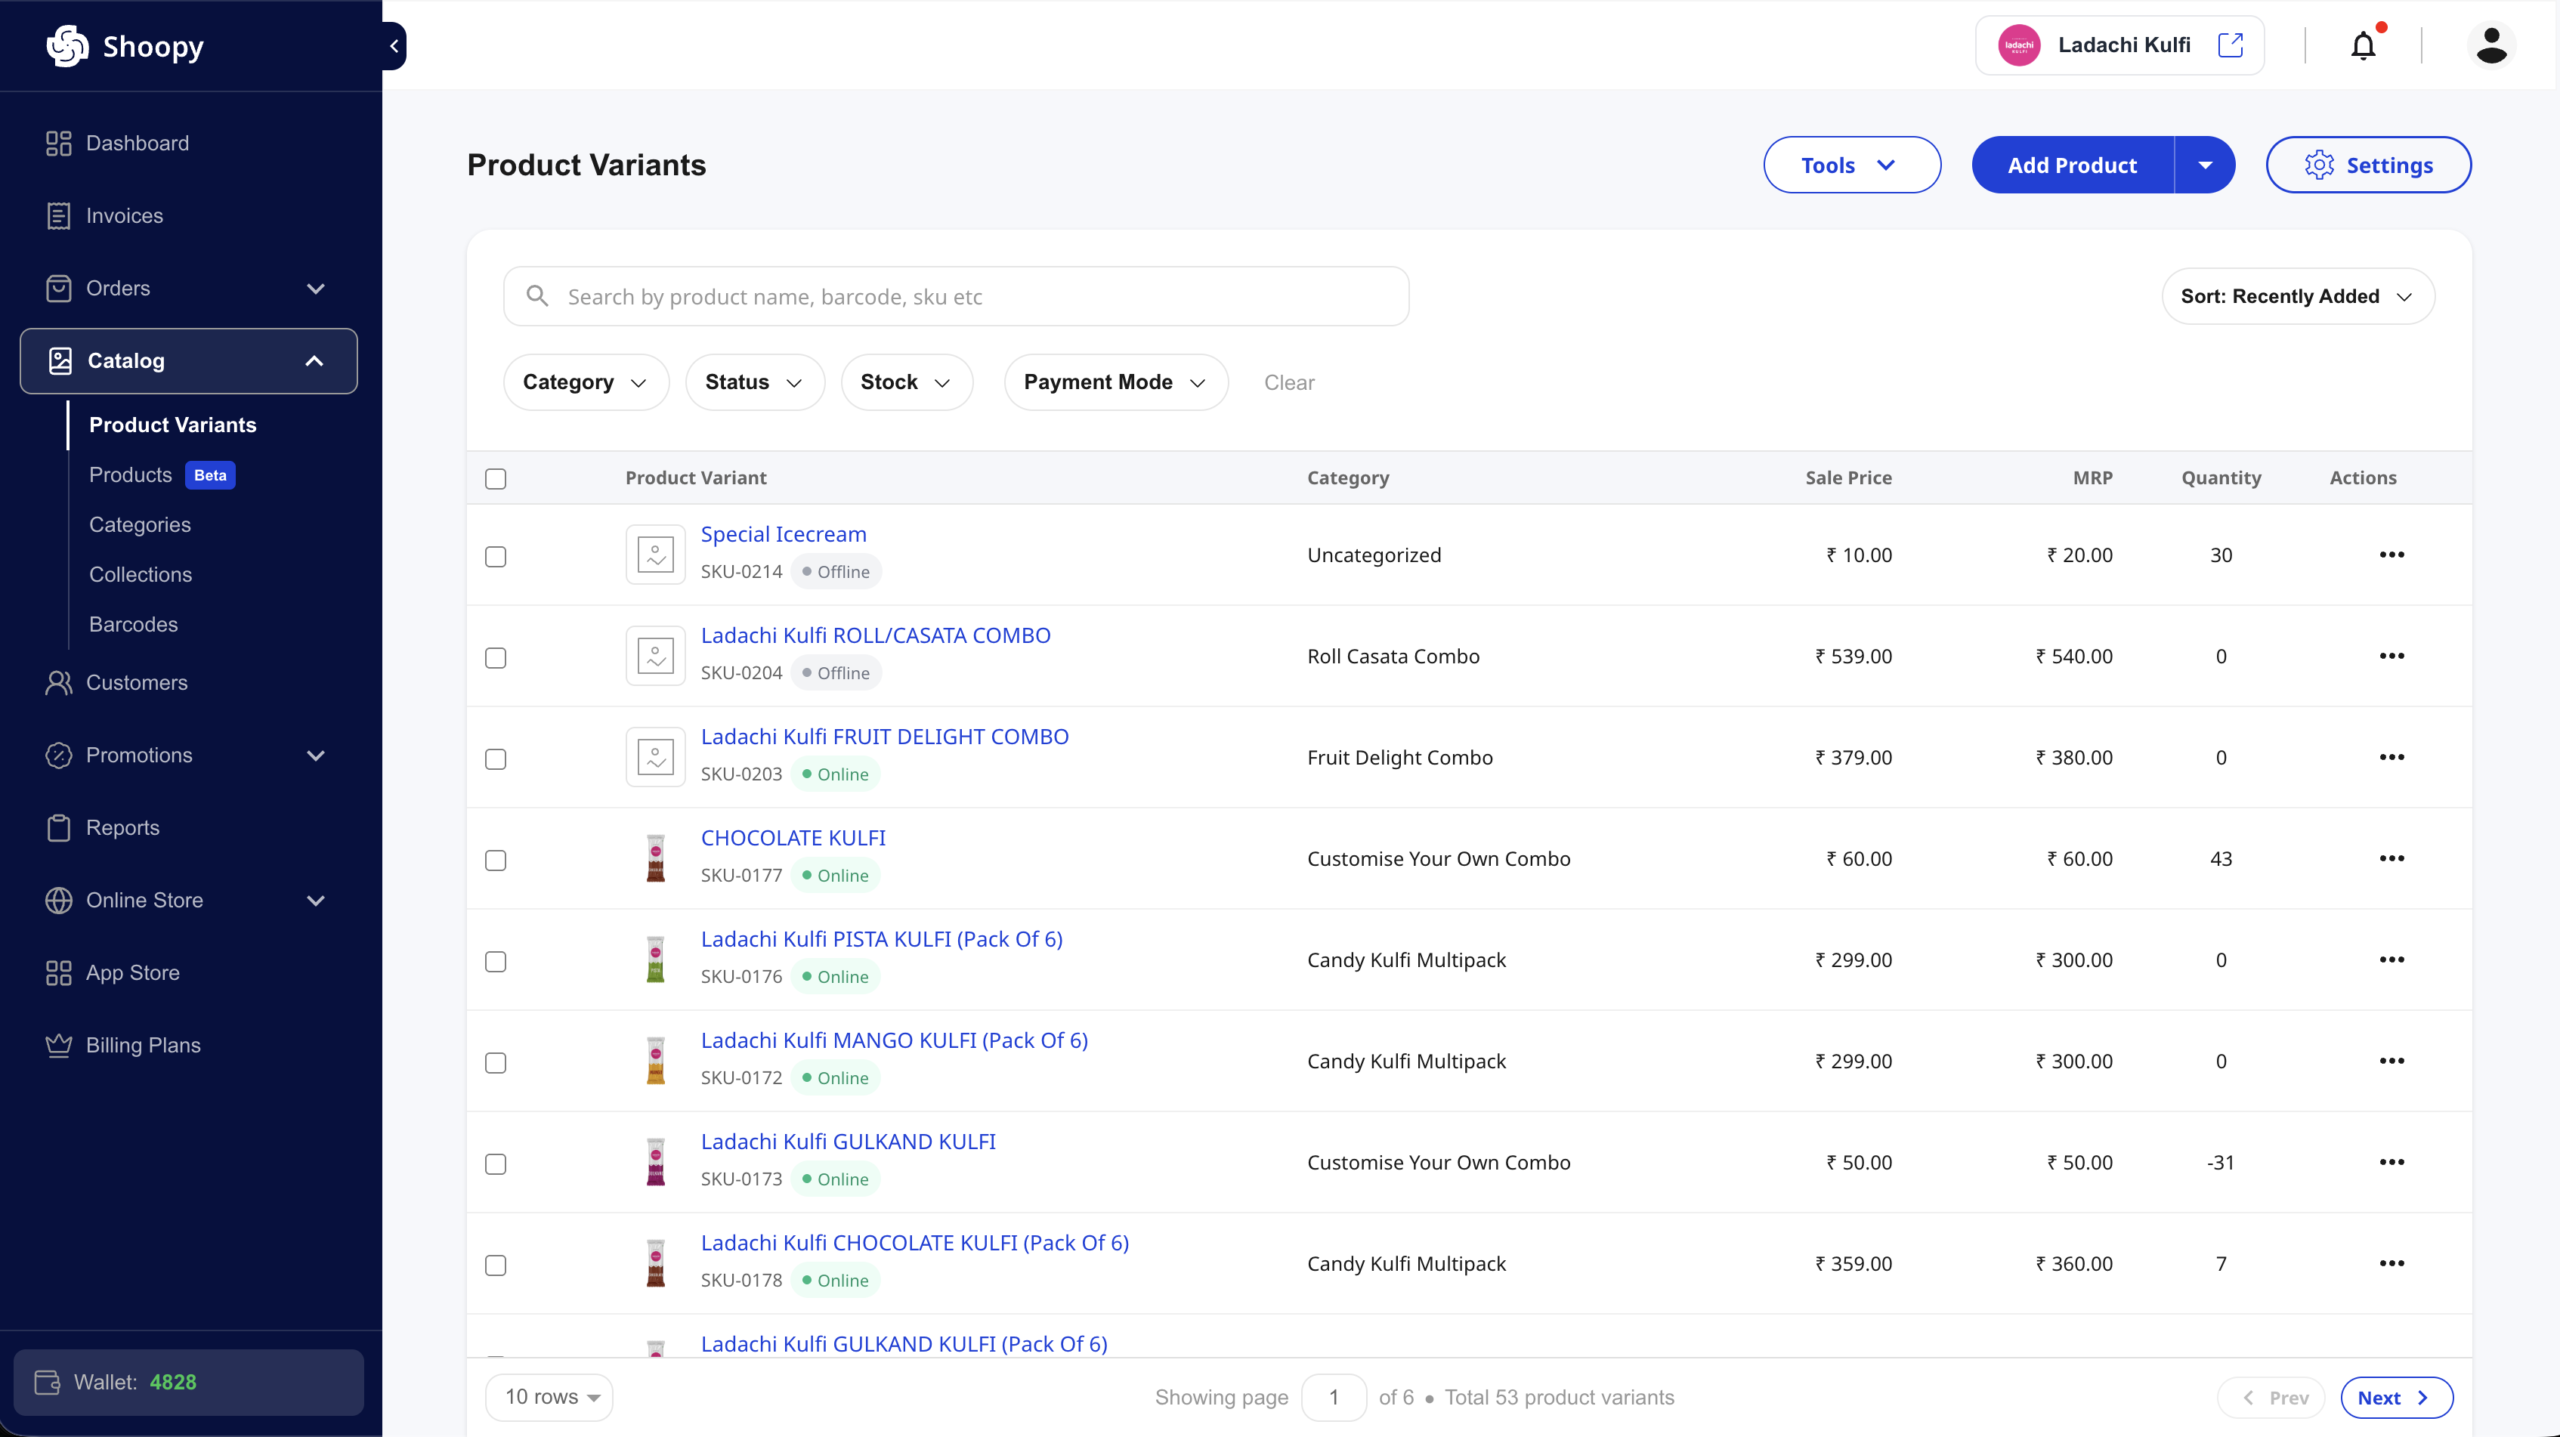The width and height of the screenshot is (2560, 1437).
Task: Open the Categories page in sidebar
Action: coord(140,524)
